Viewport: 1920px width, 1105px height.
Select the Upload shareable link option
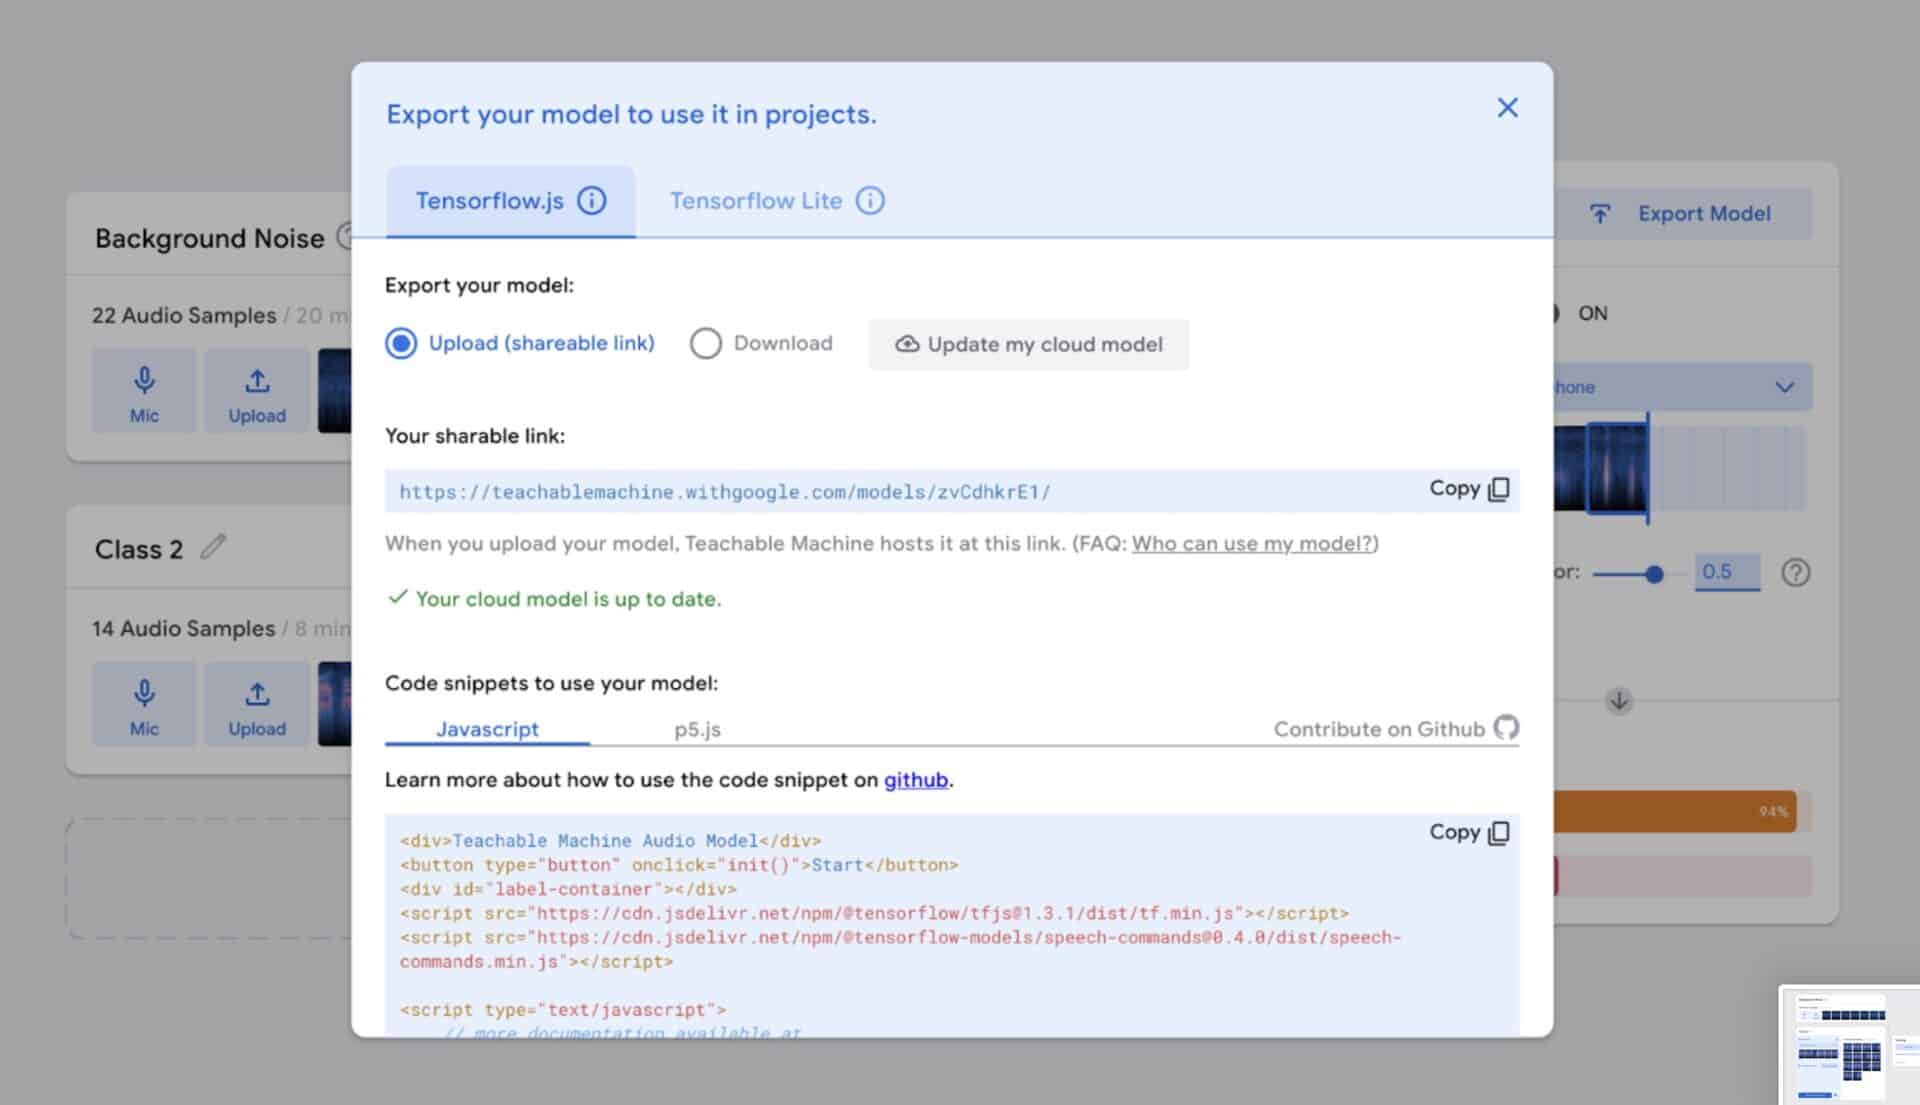[x=401, y=343]
